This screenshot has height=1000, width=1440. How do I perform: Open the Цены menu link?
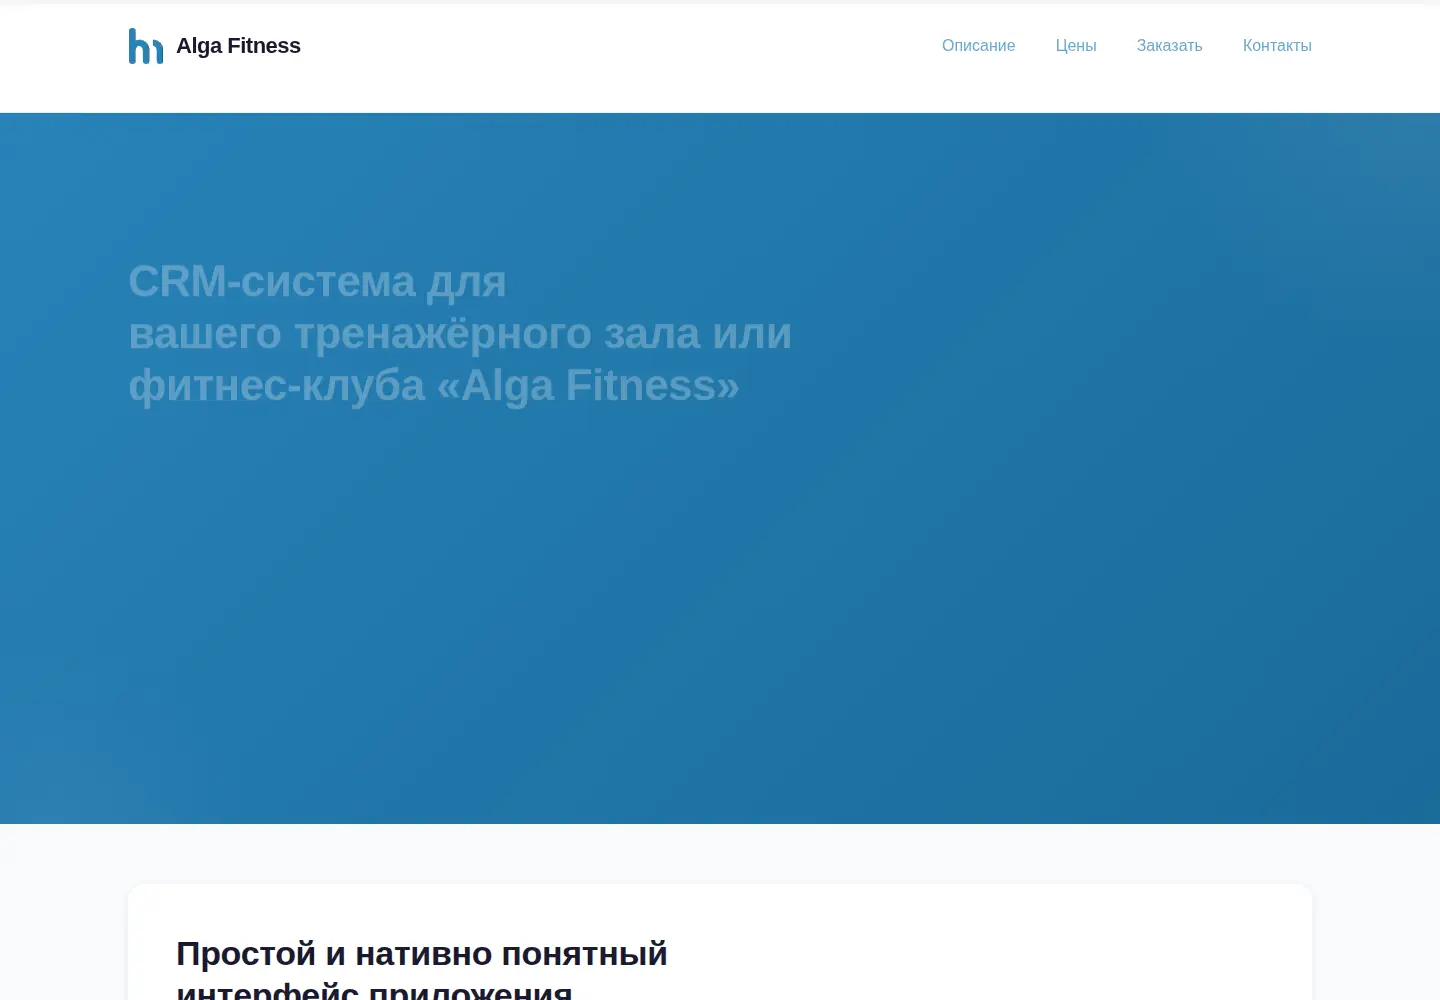coord(1076,46)
